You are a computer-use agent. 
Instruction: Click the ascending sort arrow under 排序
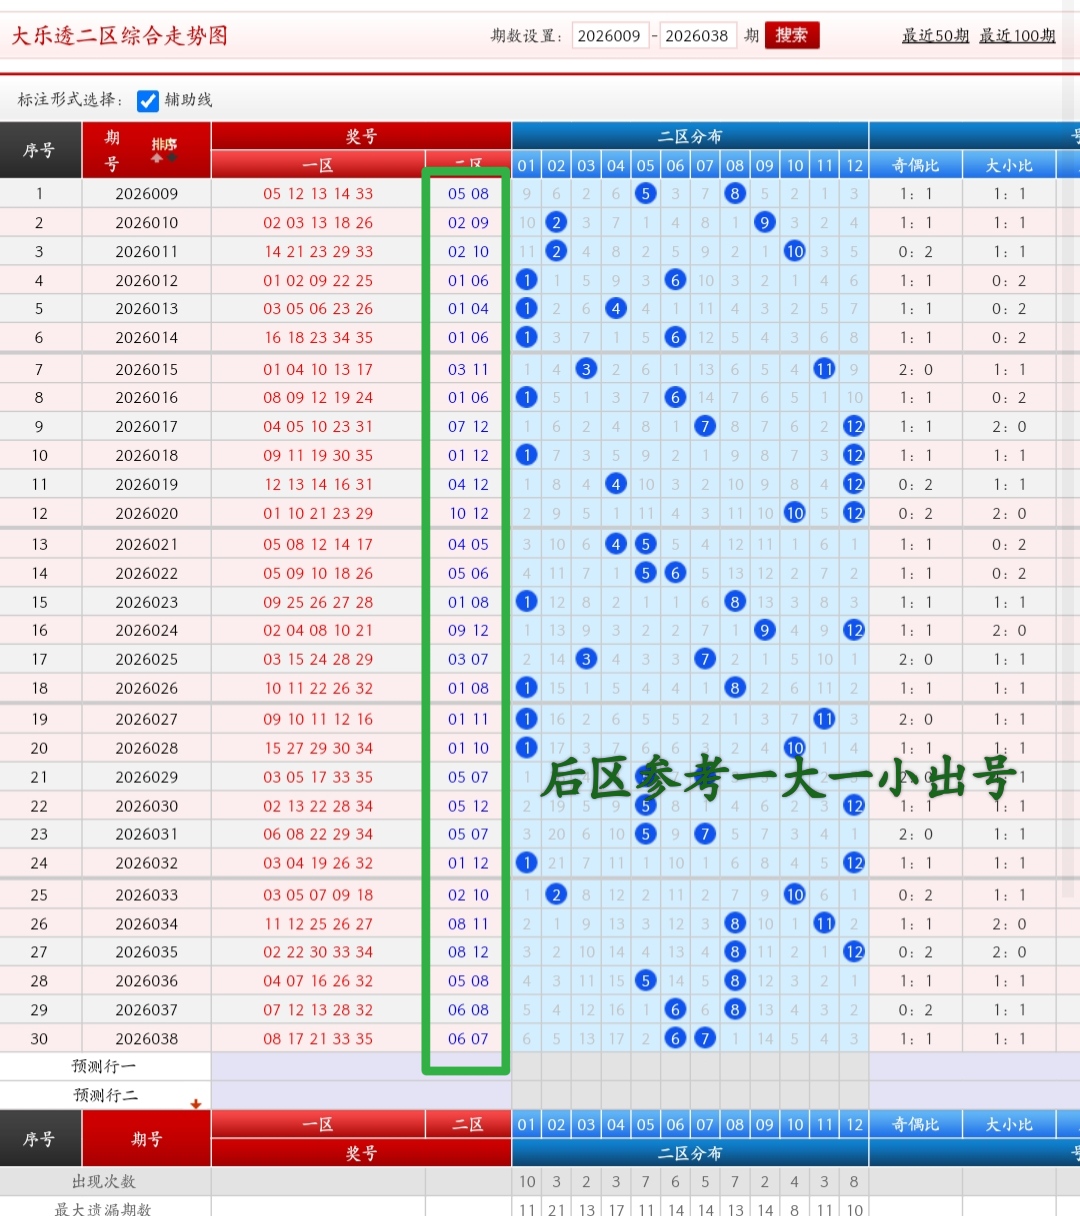coord(157,158)
